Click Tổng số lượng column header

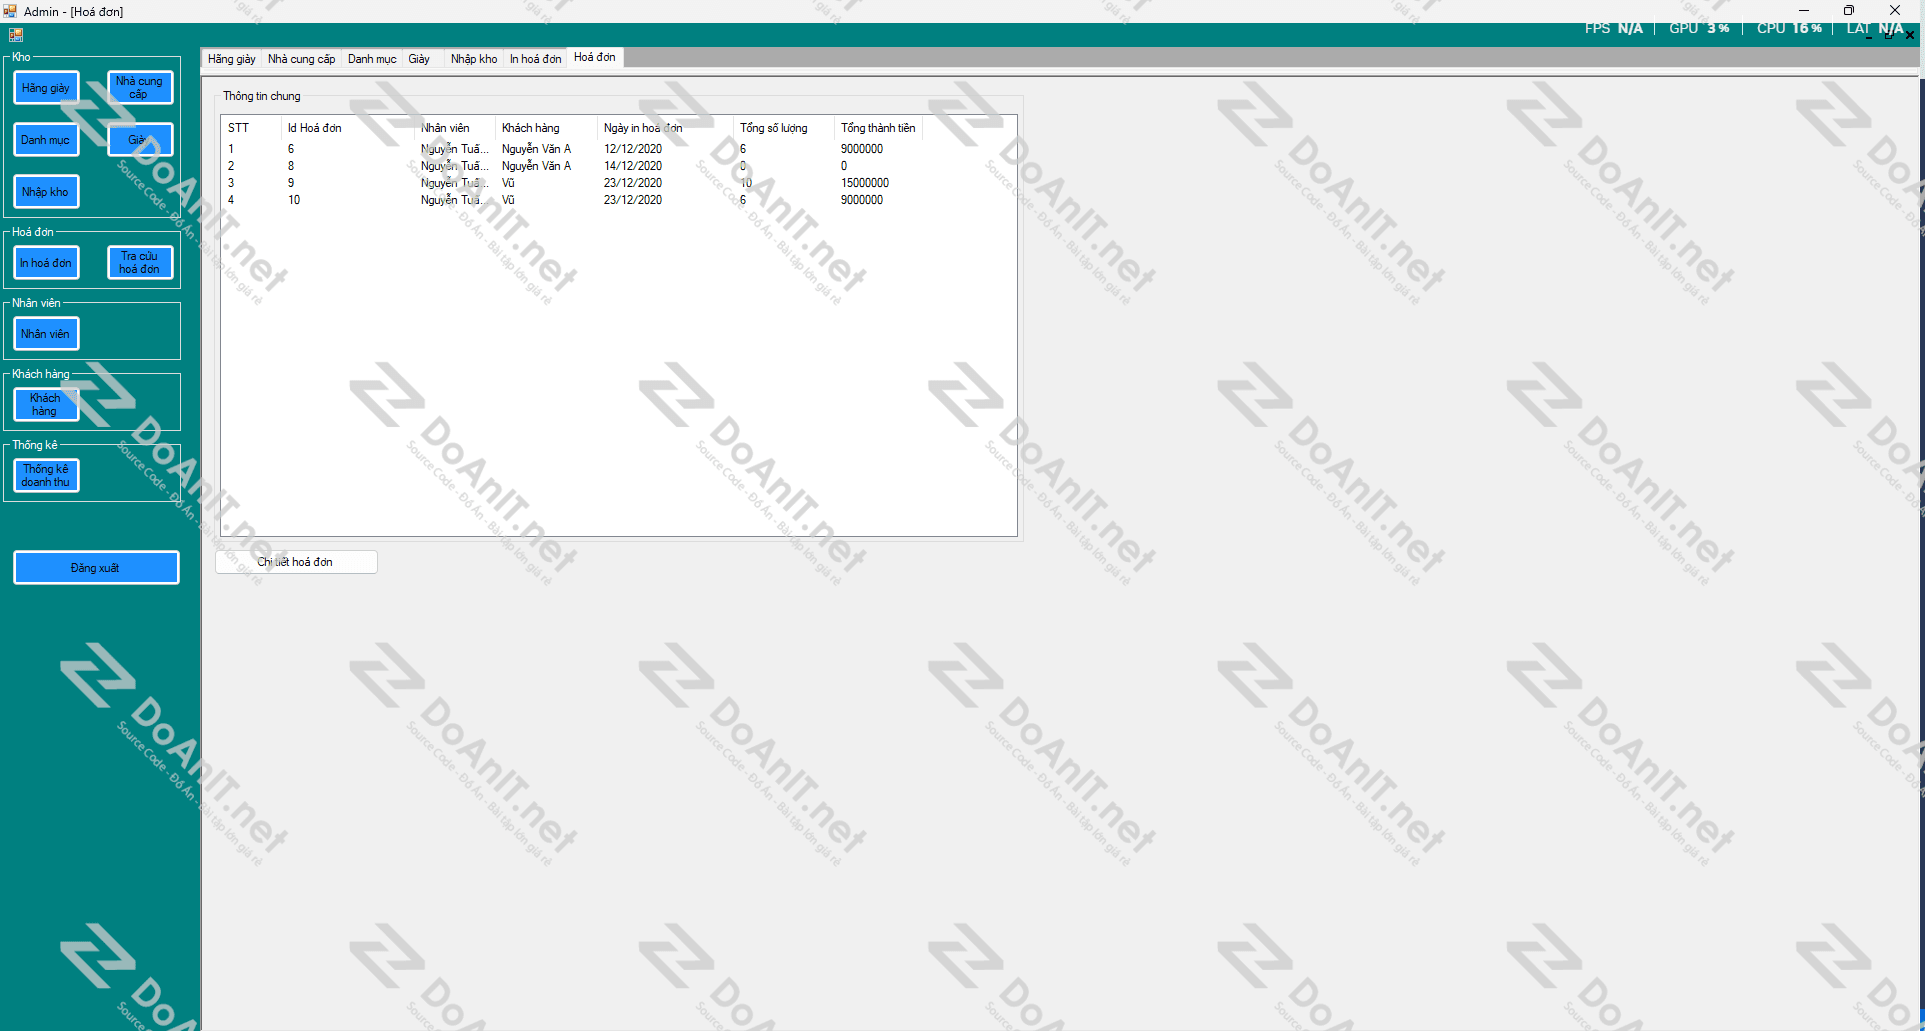point(784,128)
